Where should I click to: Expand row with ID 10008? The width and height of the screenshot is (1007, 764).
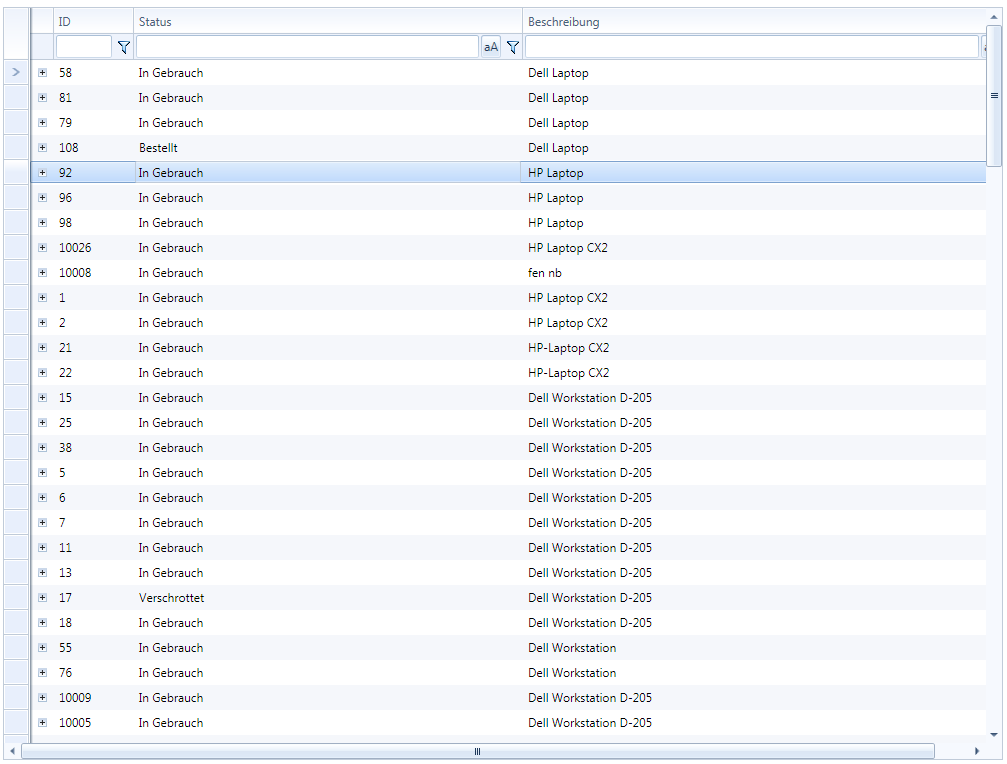point(42,273)
